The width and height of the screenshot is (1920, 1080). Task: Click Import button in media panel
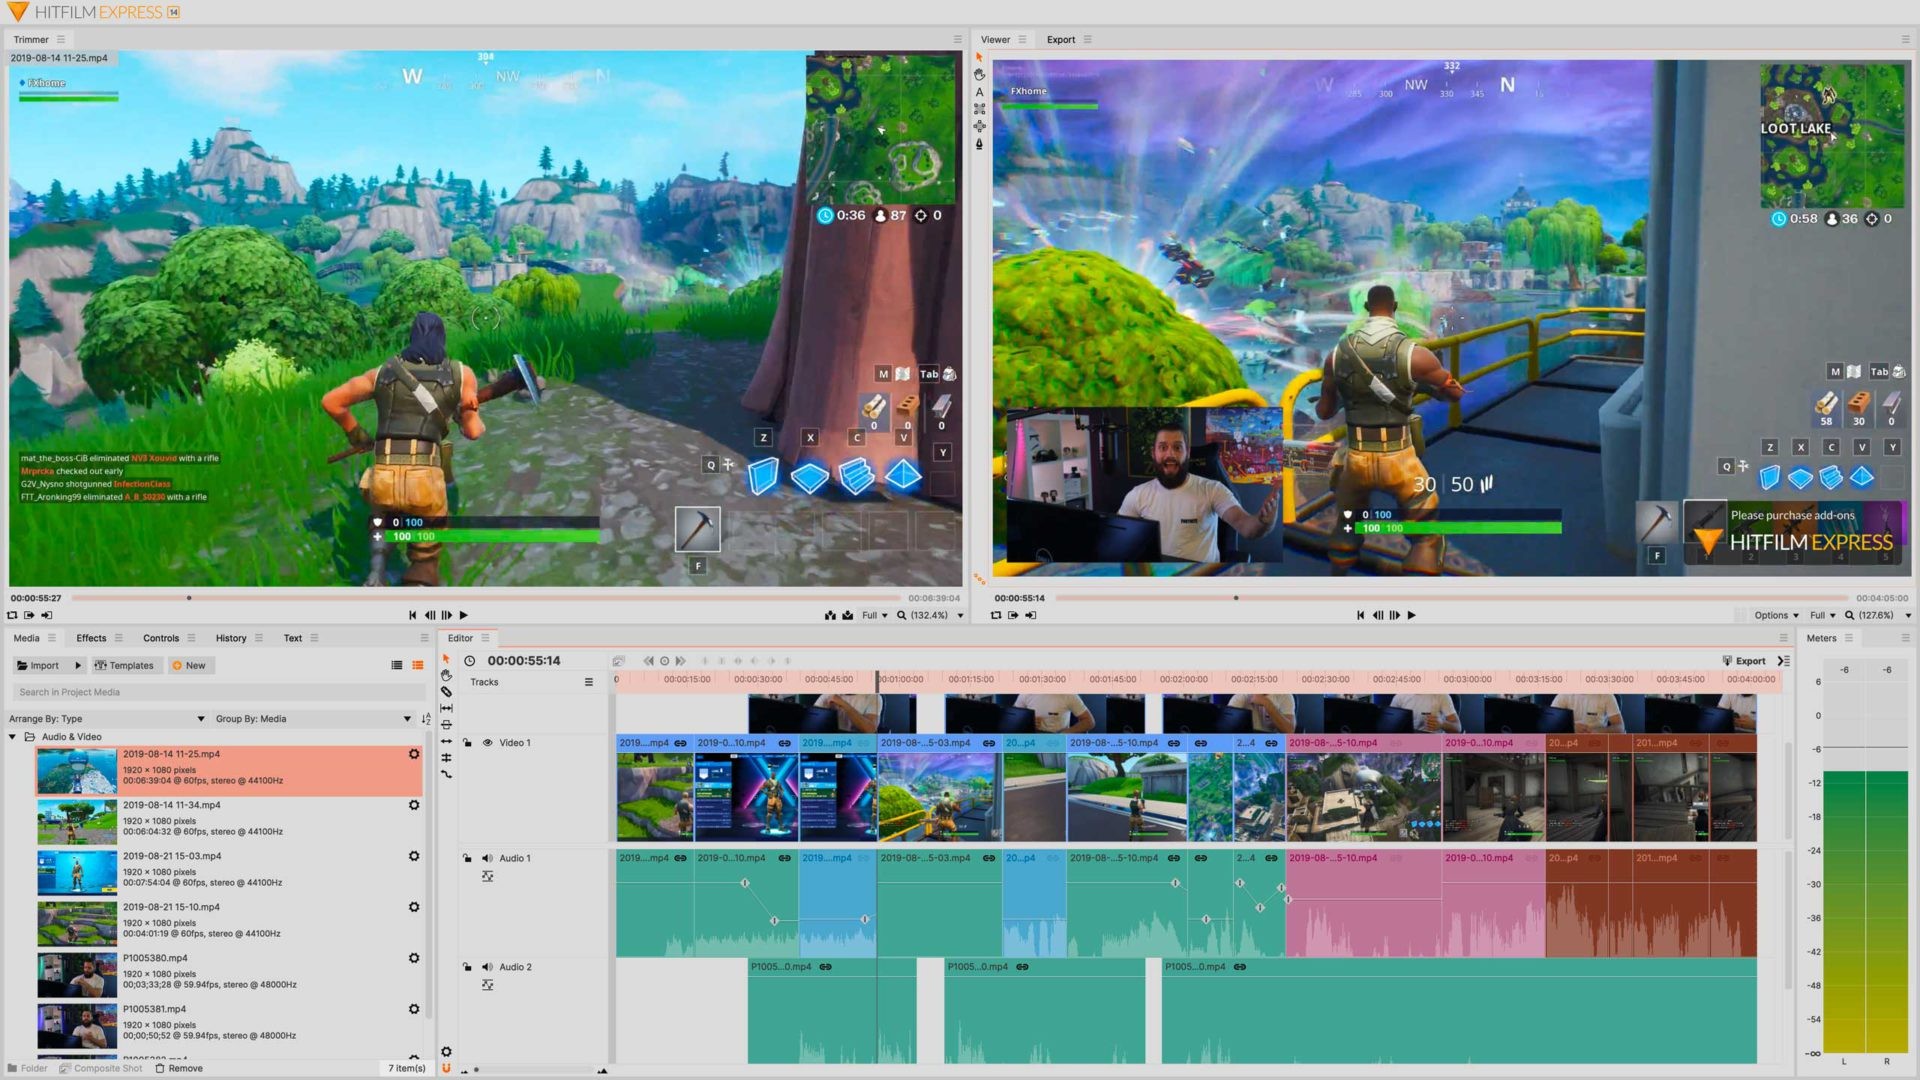[36, 665]
